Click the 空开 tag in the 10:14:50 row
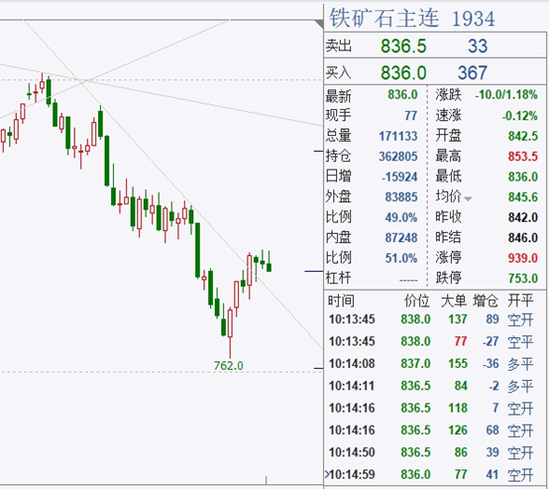The image size is (550, 490). tap(521, 452)
